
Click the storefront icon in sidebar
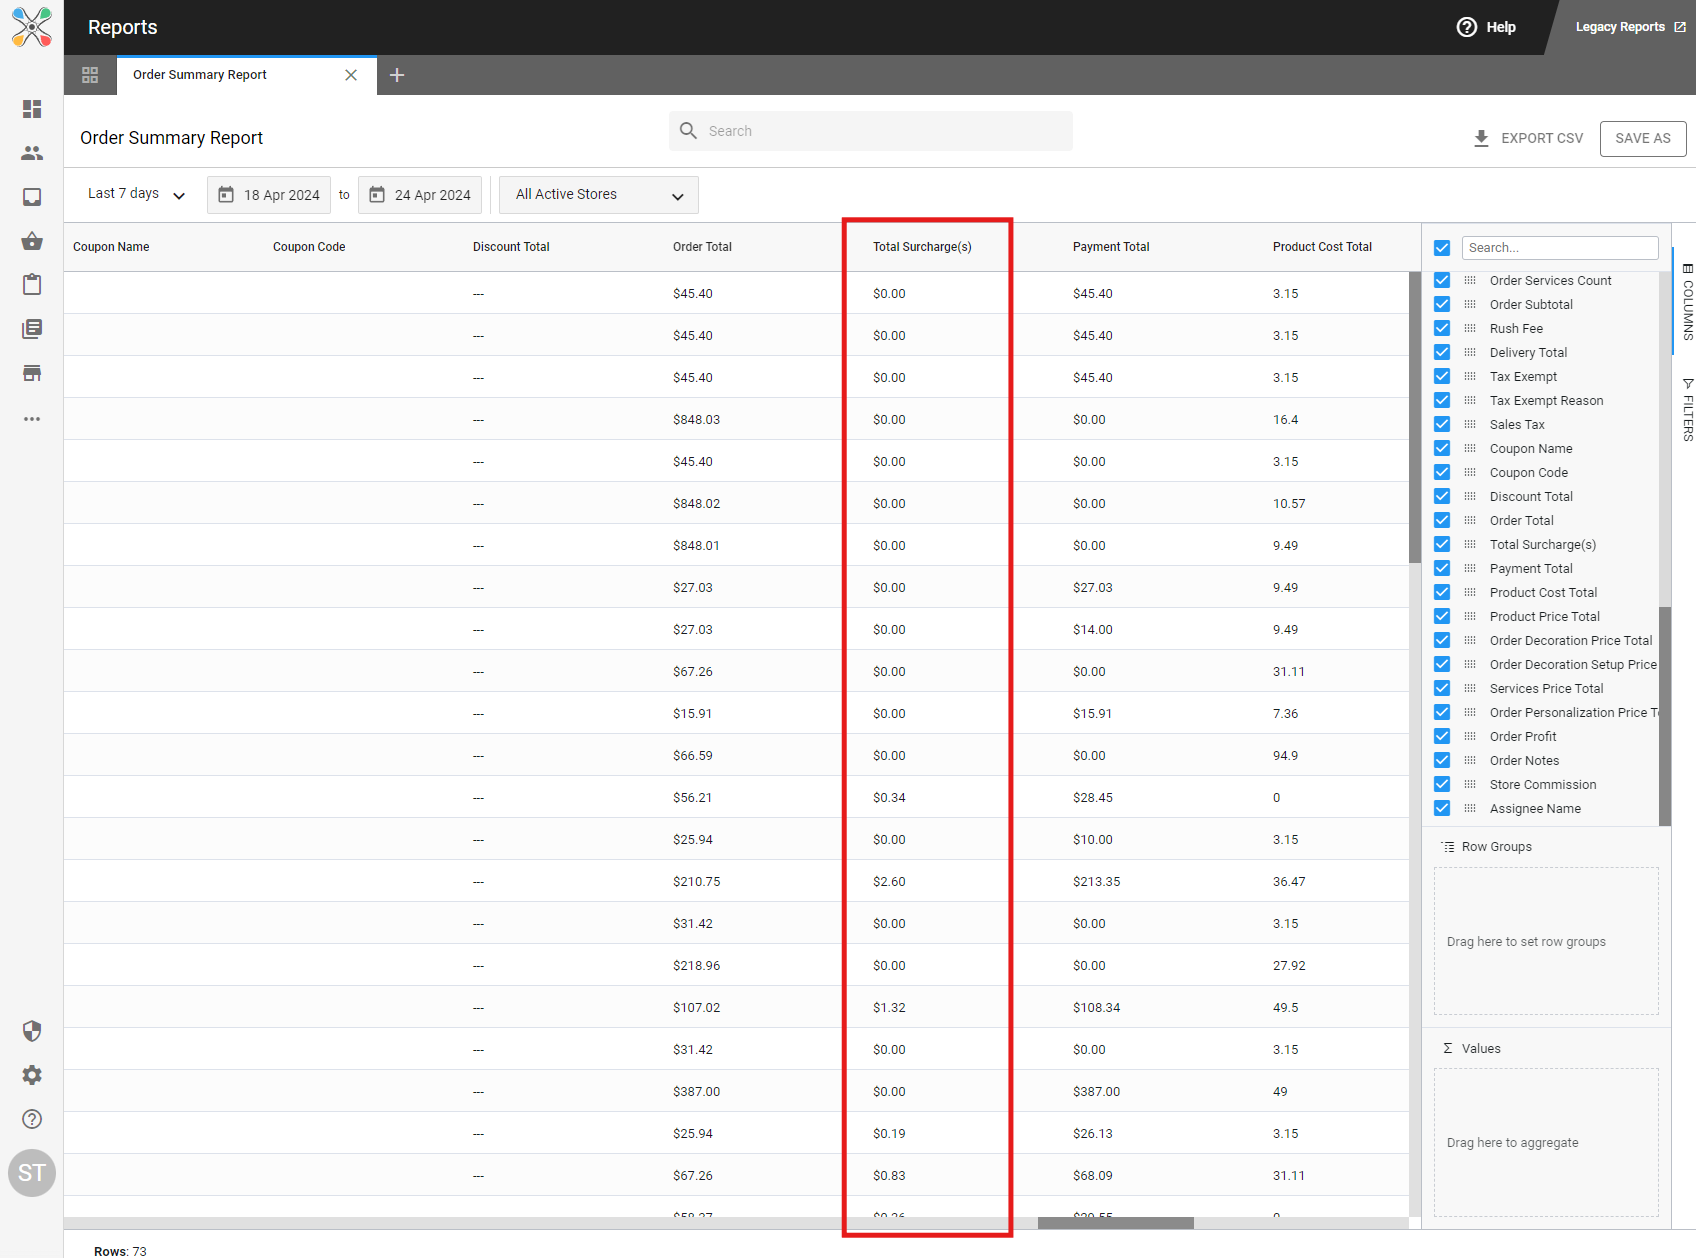click(32, 373)
